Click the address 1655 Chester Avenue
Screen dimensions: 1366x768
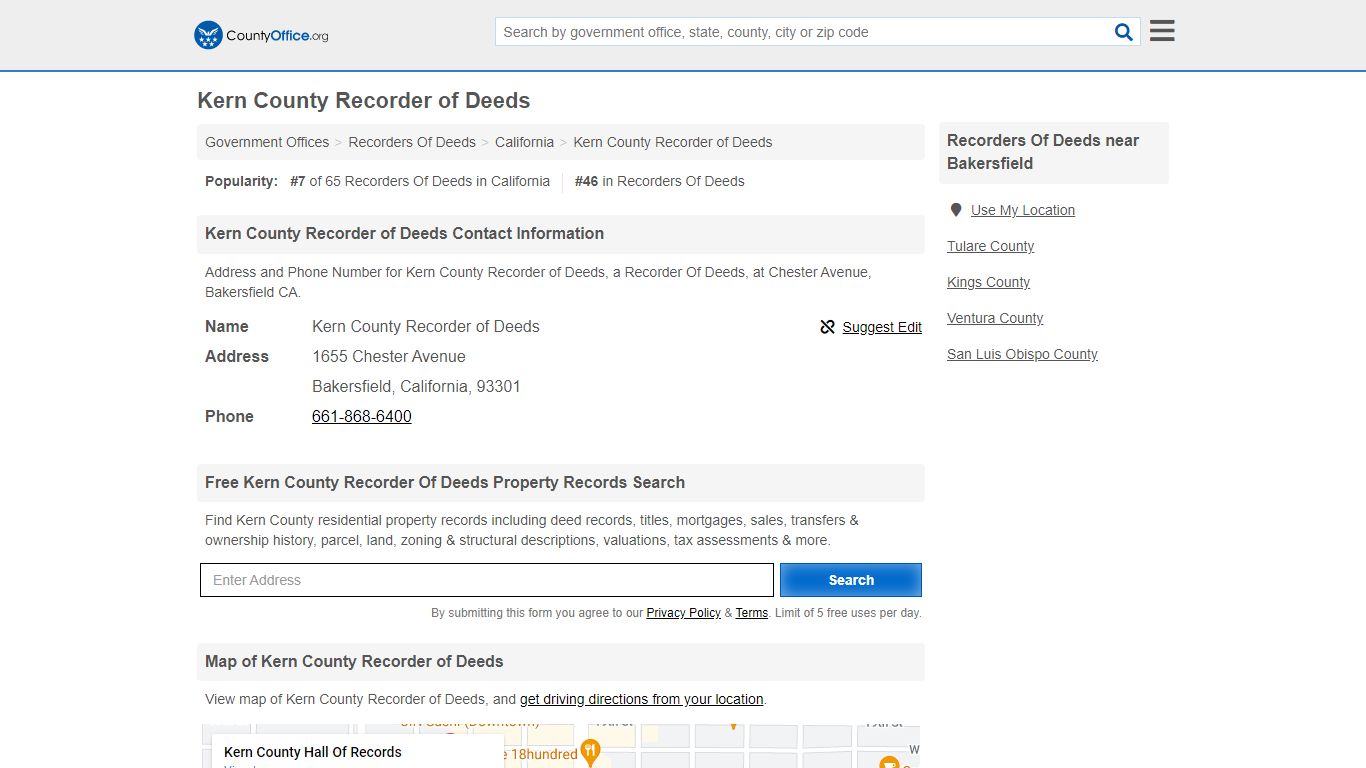(389, 356)
